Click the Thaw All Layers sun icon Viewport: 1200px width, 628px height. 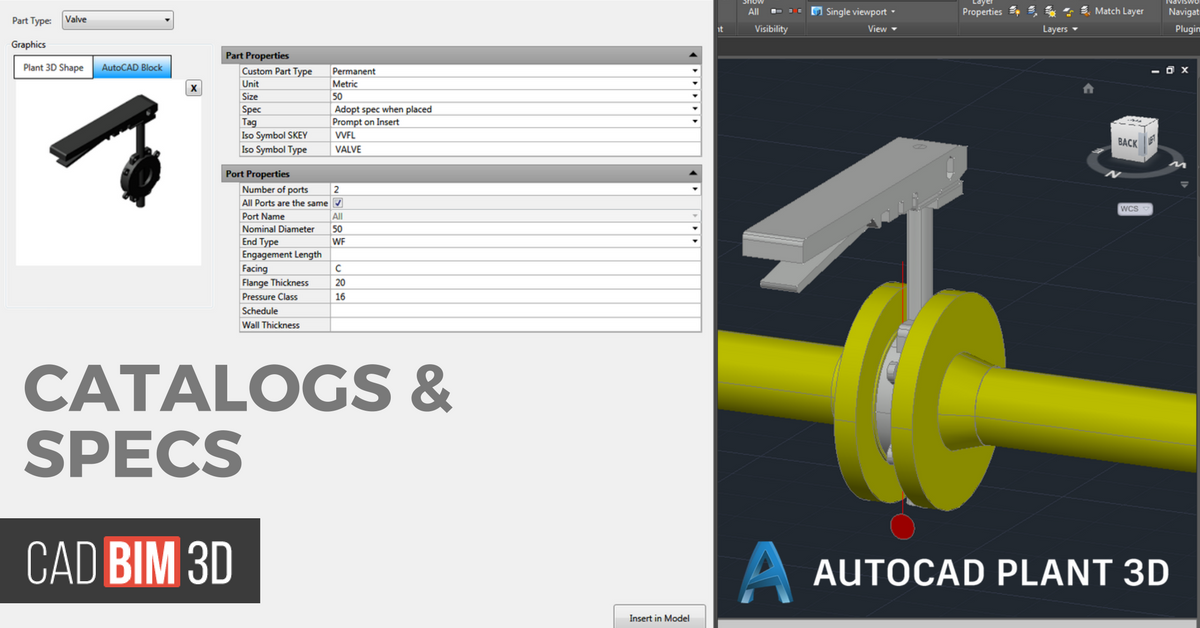pyautogui.click(x=1049, y=11)
